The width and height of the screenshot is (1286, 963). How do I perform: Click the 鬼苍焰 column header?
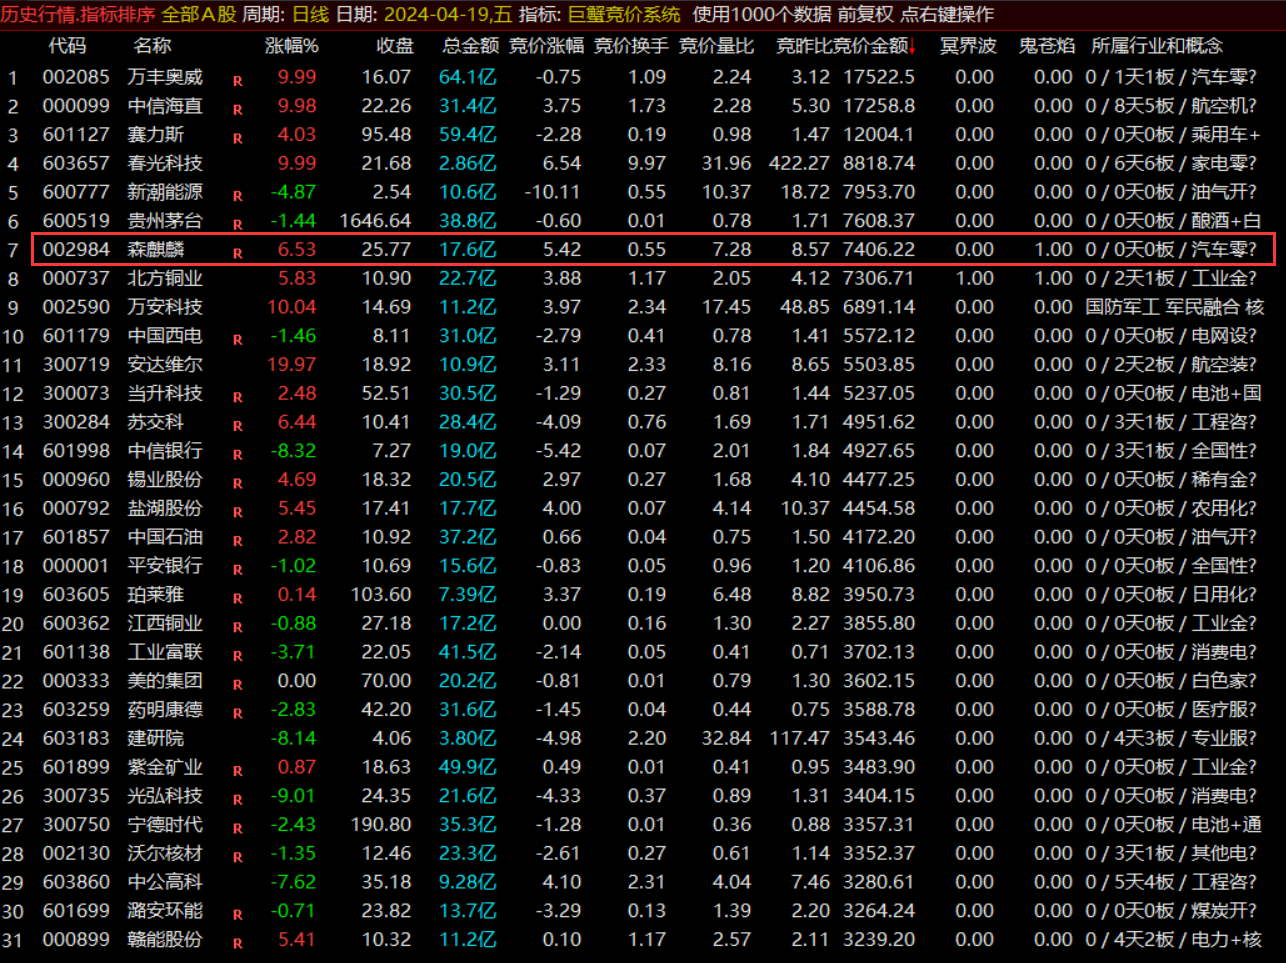(1047, 46)
